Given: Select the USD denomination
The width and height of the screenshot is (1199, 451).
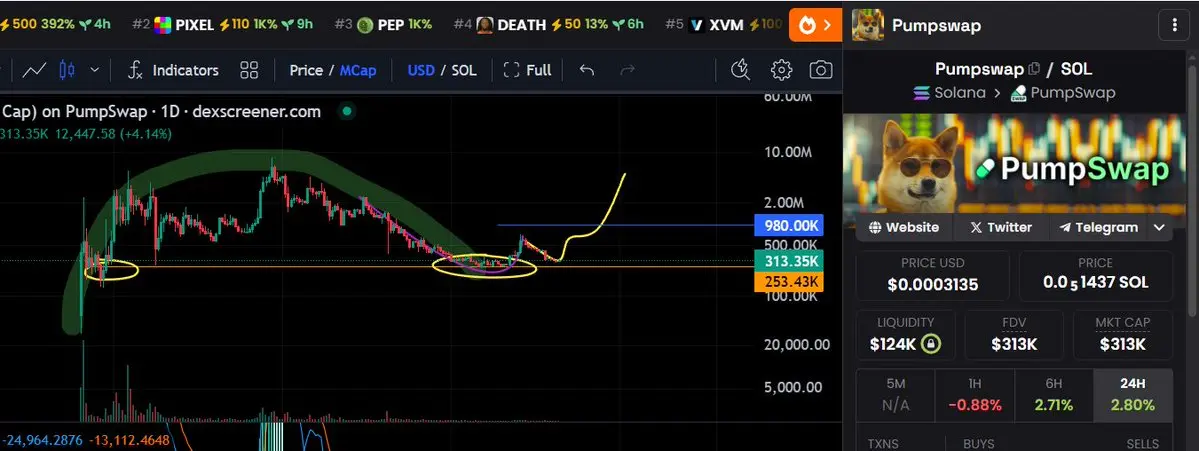Looking at the screenshot, I should pyautogui.click(x=421, y=70).
